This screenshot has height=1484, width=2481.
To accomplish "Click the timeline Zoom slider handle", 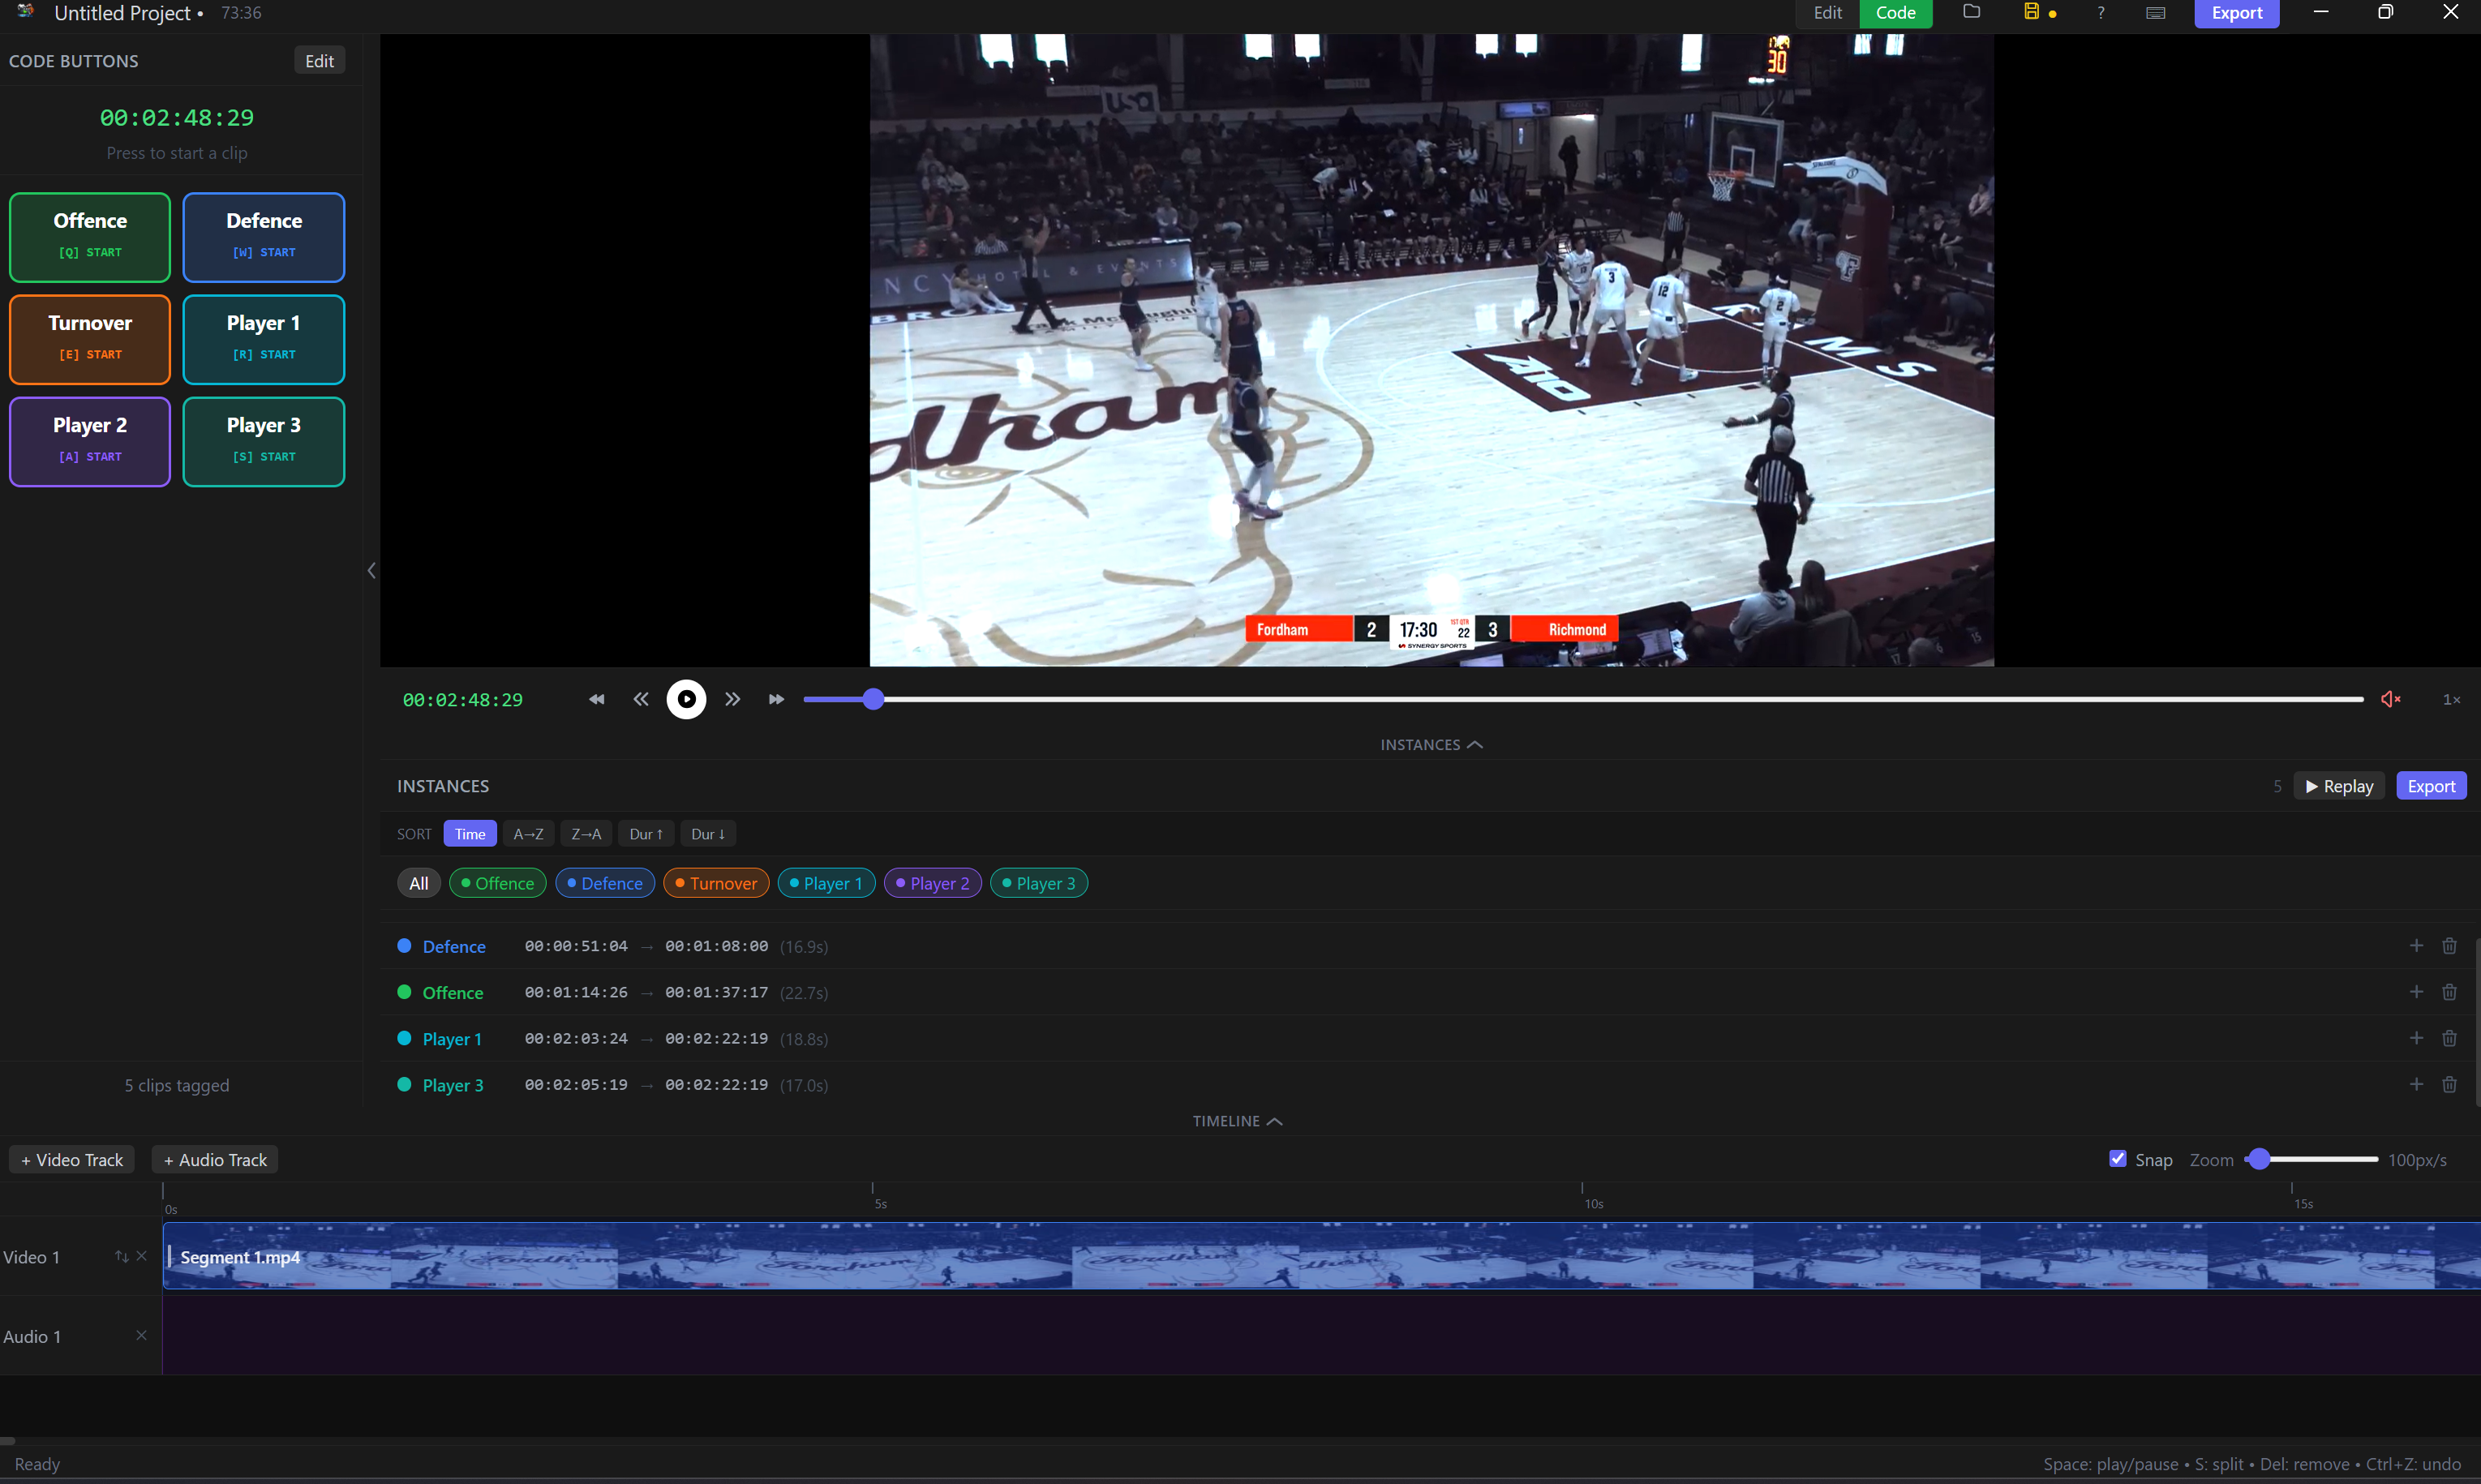I will [2258, 1159].
